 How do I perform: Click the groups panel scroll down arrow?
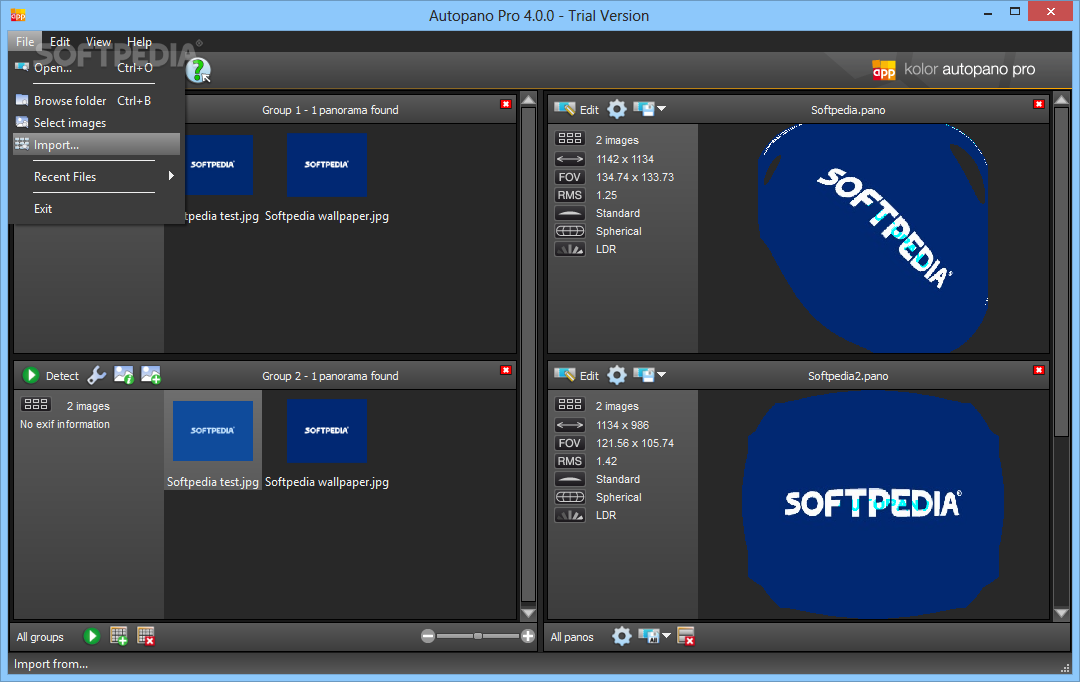528,613
